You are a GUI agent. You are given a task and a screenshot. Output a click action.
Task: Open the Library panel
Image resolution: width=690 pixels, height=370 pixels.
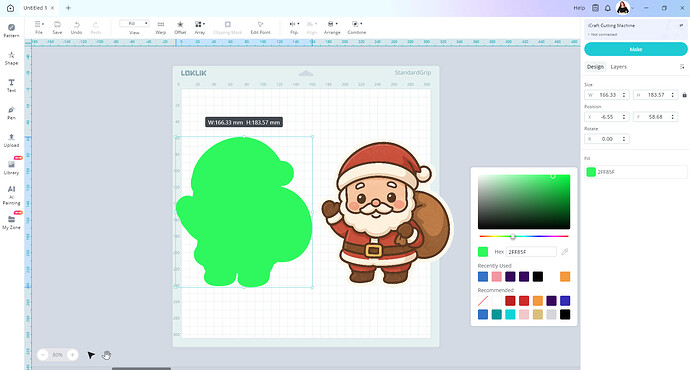click(x=11, y=167)
